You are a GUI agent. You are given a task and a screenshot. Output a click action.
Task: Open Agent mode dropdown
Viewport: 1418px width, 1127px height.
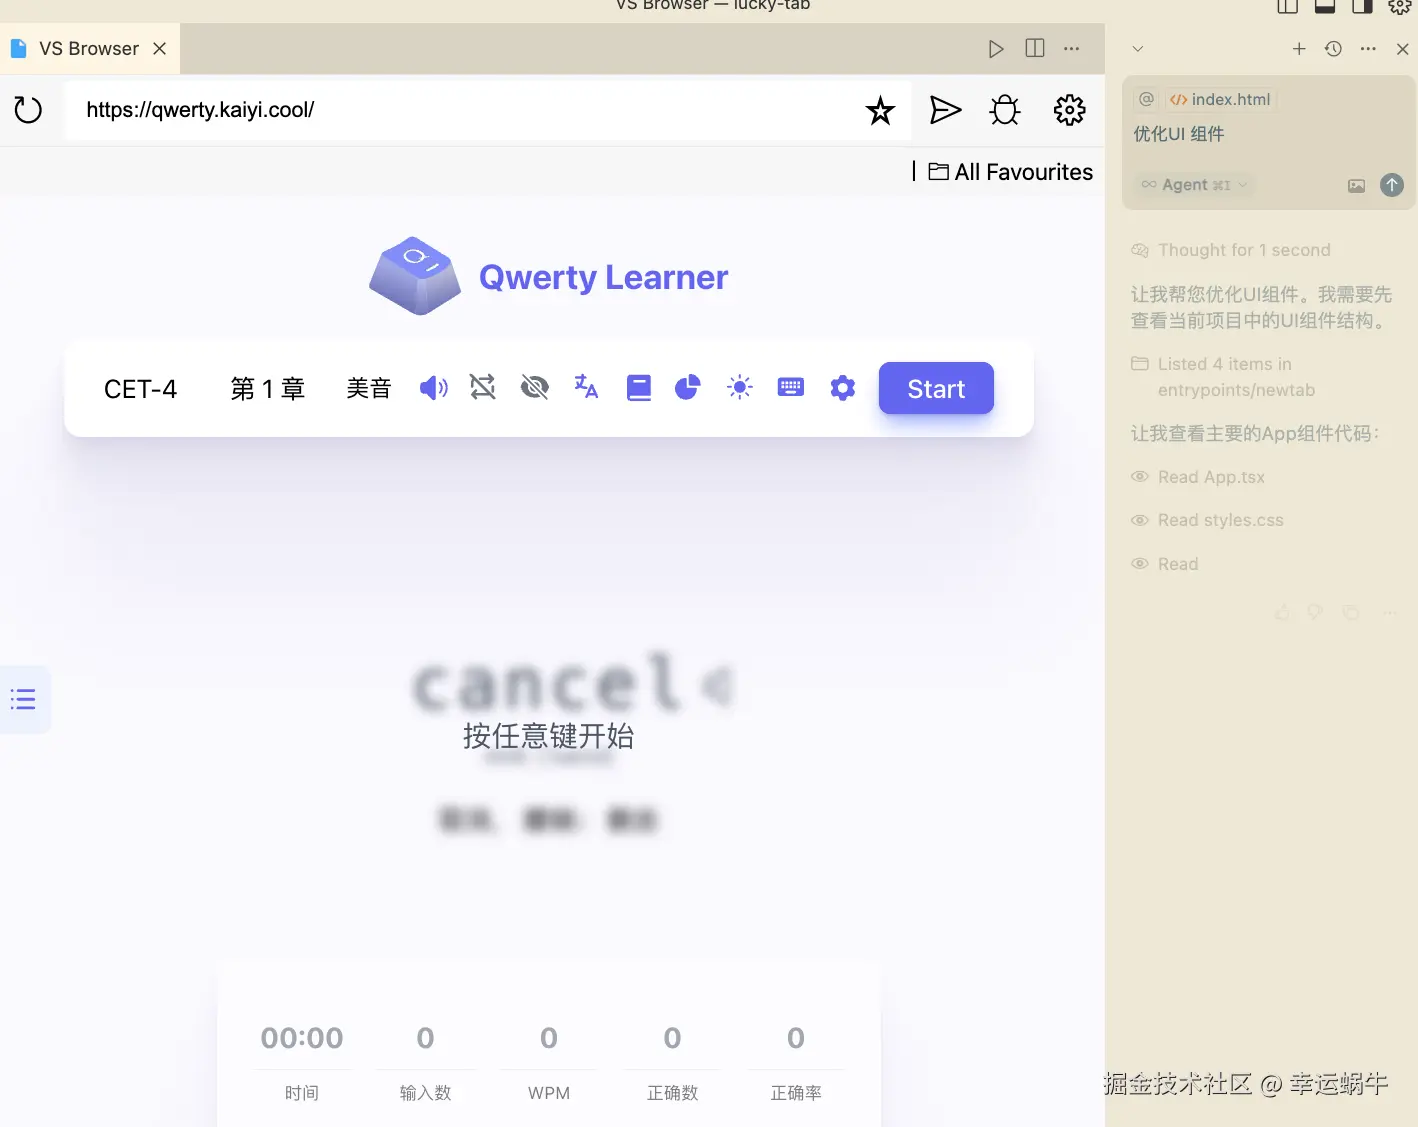coord(1194,185)
